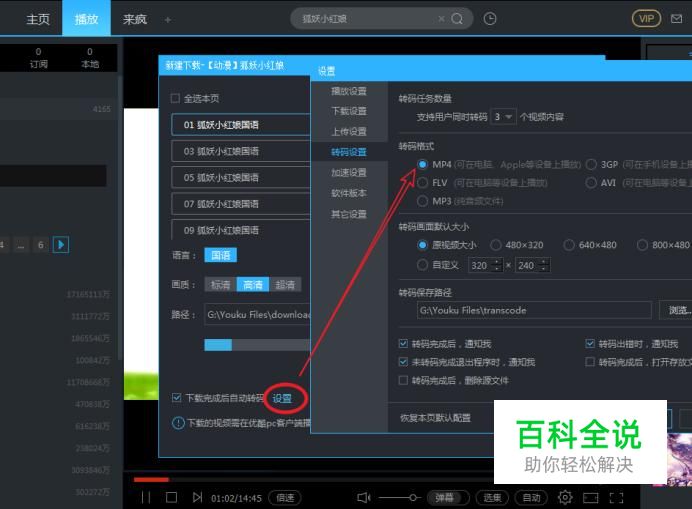Open 加速设置 in settings sidebar
This screenshot has width=692, height=509.
click(349, 173)
